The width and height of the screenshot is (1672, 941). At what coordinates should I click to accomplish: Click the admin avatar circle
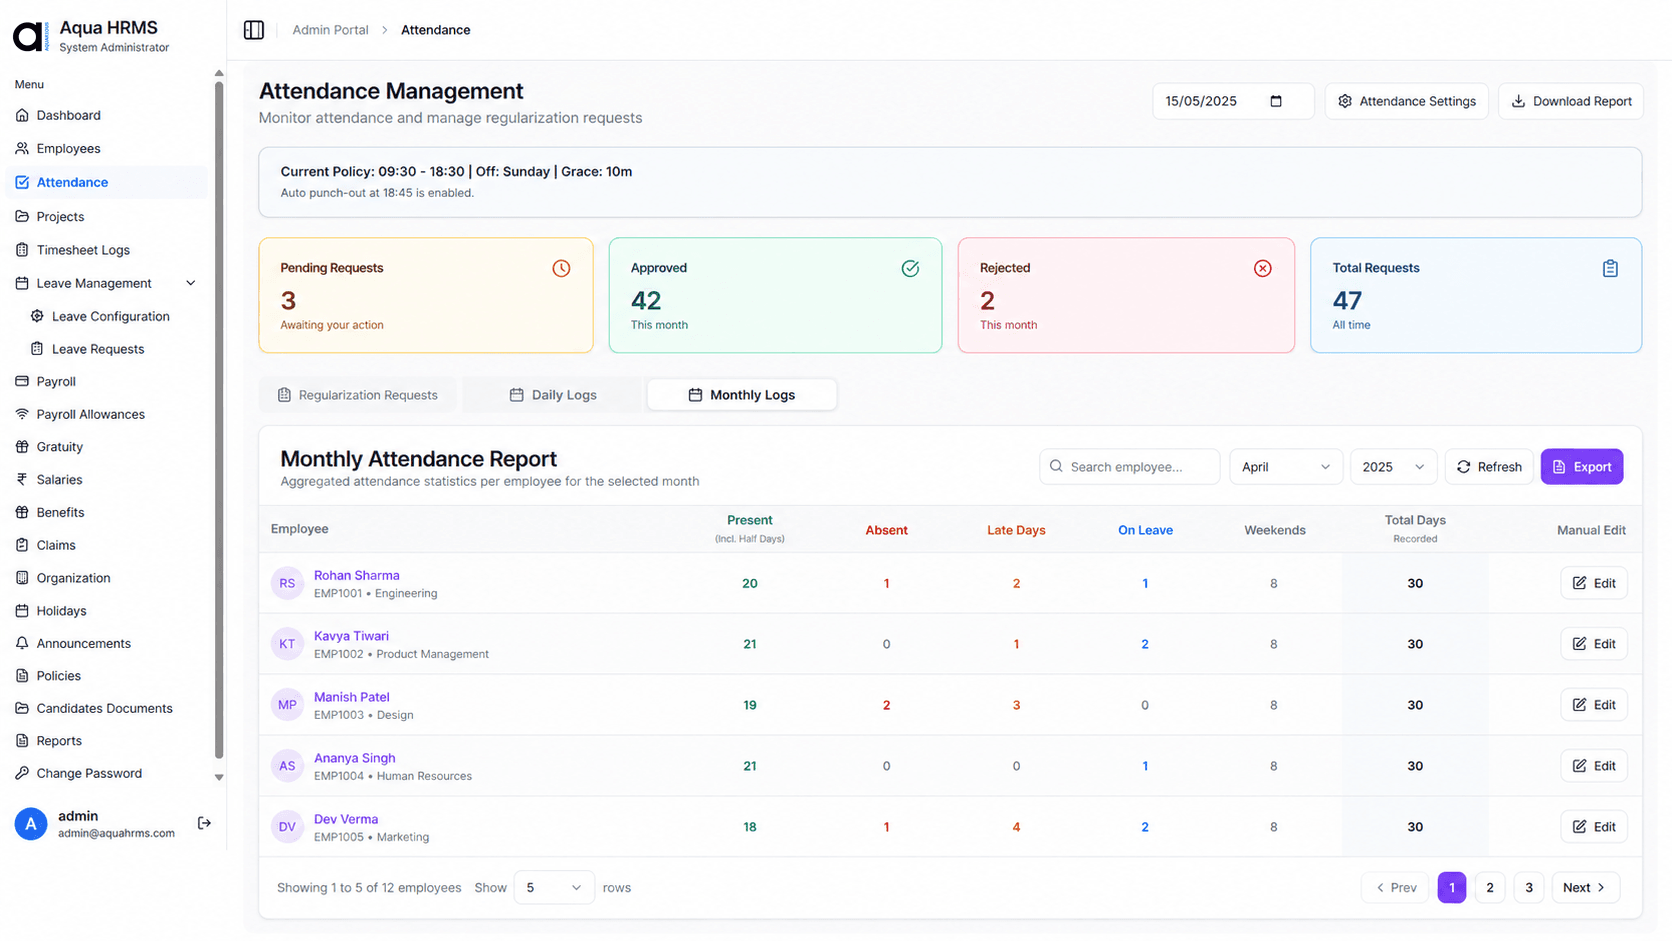tap(31, 824)
